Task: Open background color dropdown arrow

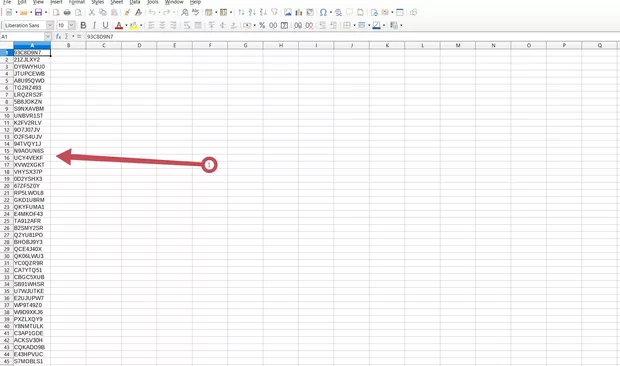Action: click(141, 25)
